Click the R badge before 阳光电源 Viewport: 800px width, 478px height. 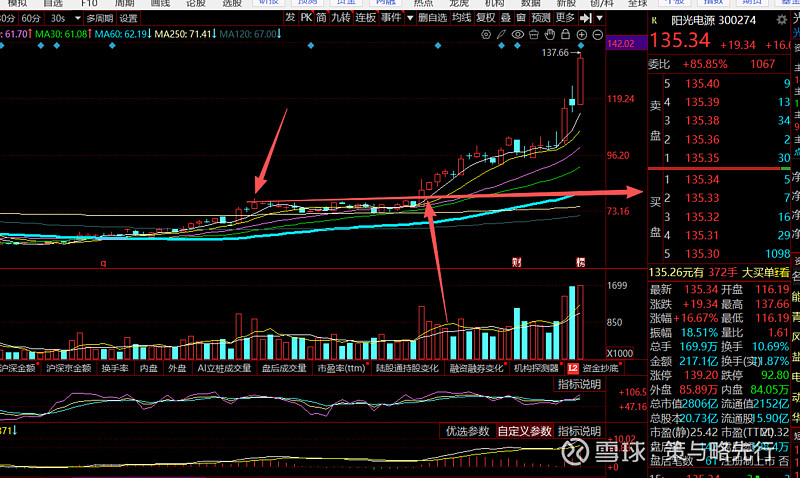(x=655, y=20)
